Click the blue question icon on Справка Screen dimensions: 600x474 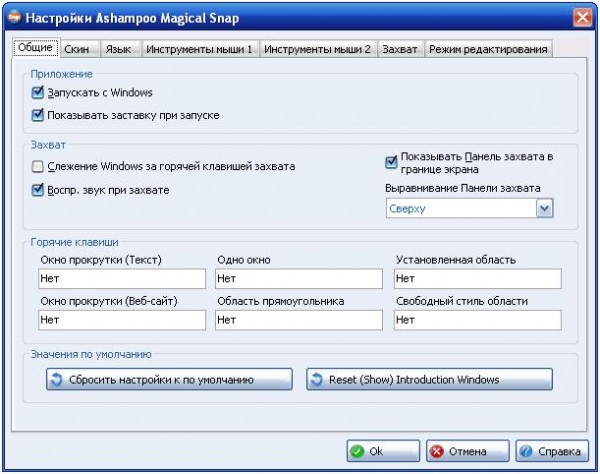(x=526, y=451)
